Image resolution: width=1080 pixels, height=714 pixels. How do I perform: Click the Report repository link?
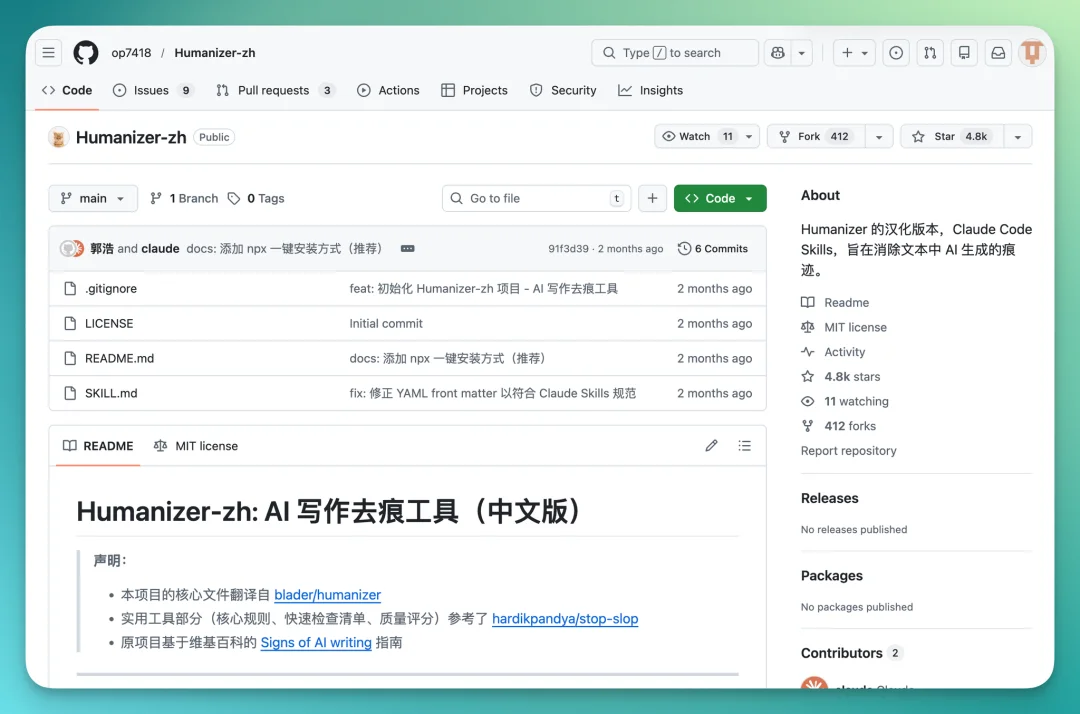pyautogui.click(x=849, y=450)
